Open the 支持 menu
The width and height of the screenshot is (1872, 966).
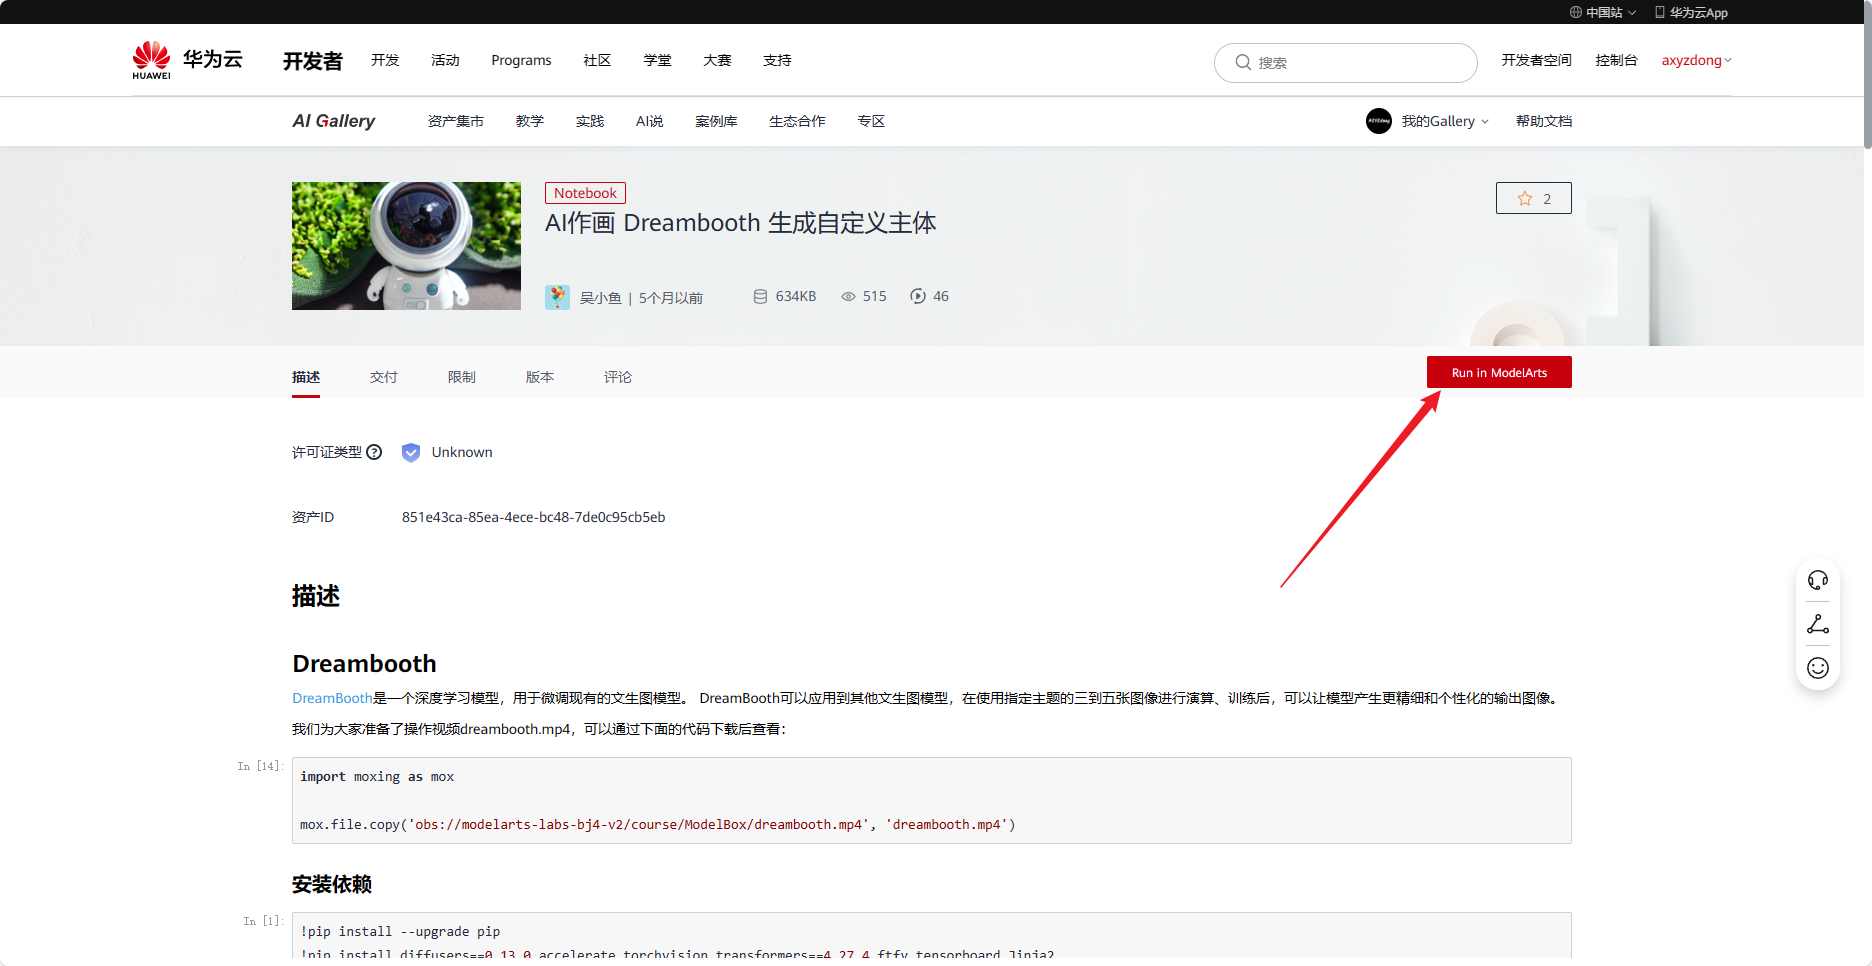coord(777,60)
